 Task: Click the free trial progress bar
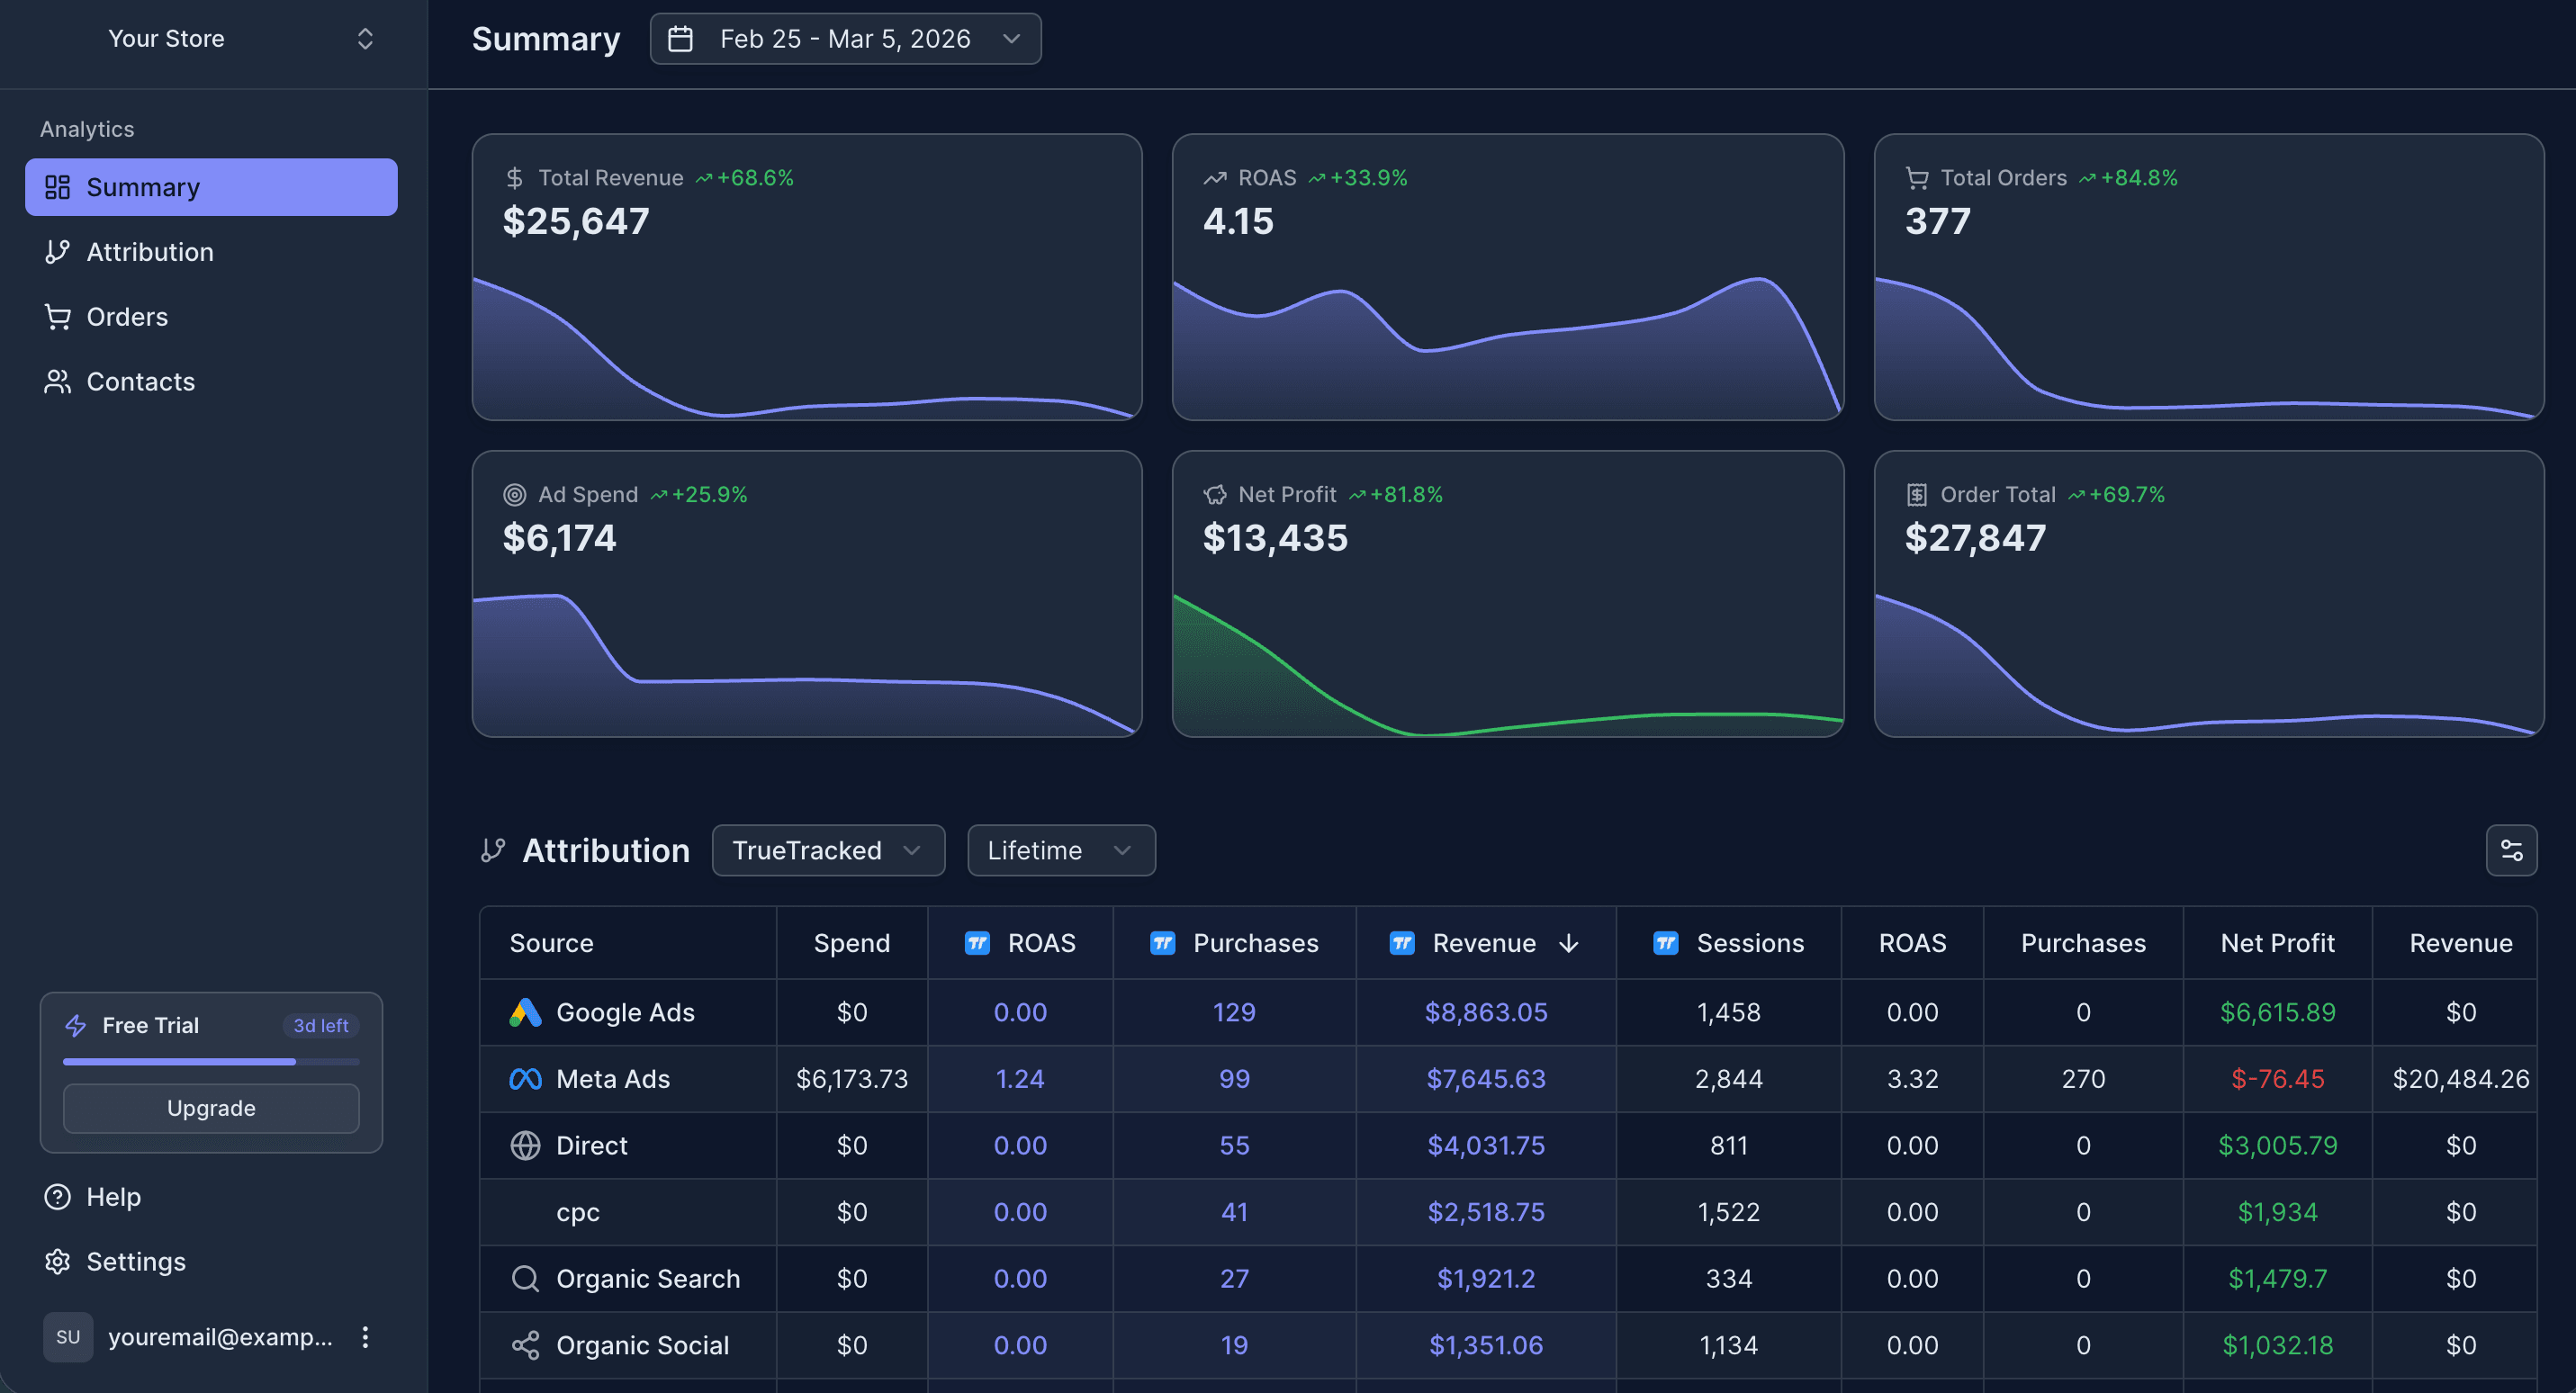tap(211, 1062)
